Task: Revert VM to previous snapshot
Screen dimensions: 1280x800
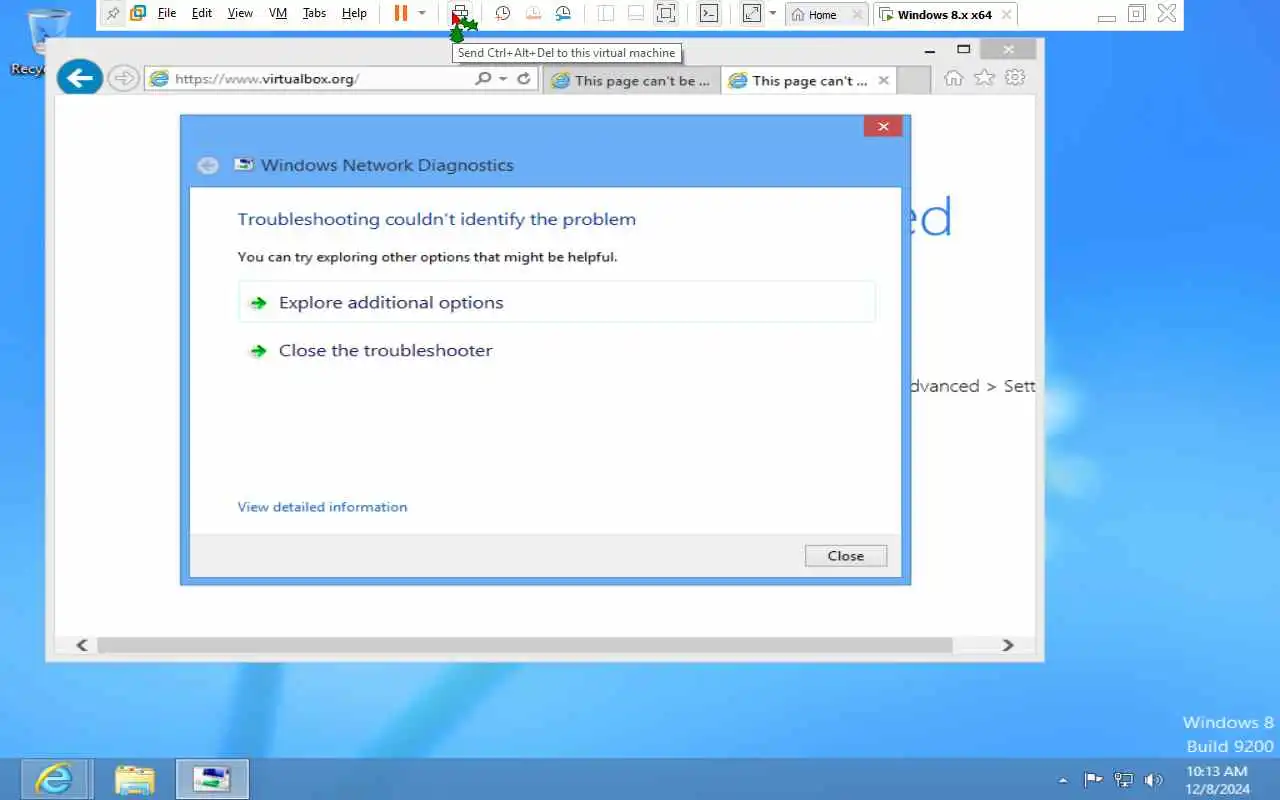Action: coord(533,14)
